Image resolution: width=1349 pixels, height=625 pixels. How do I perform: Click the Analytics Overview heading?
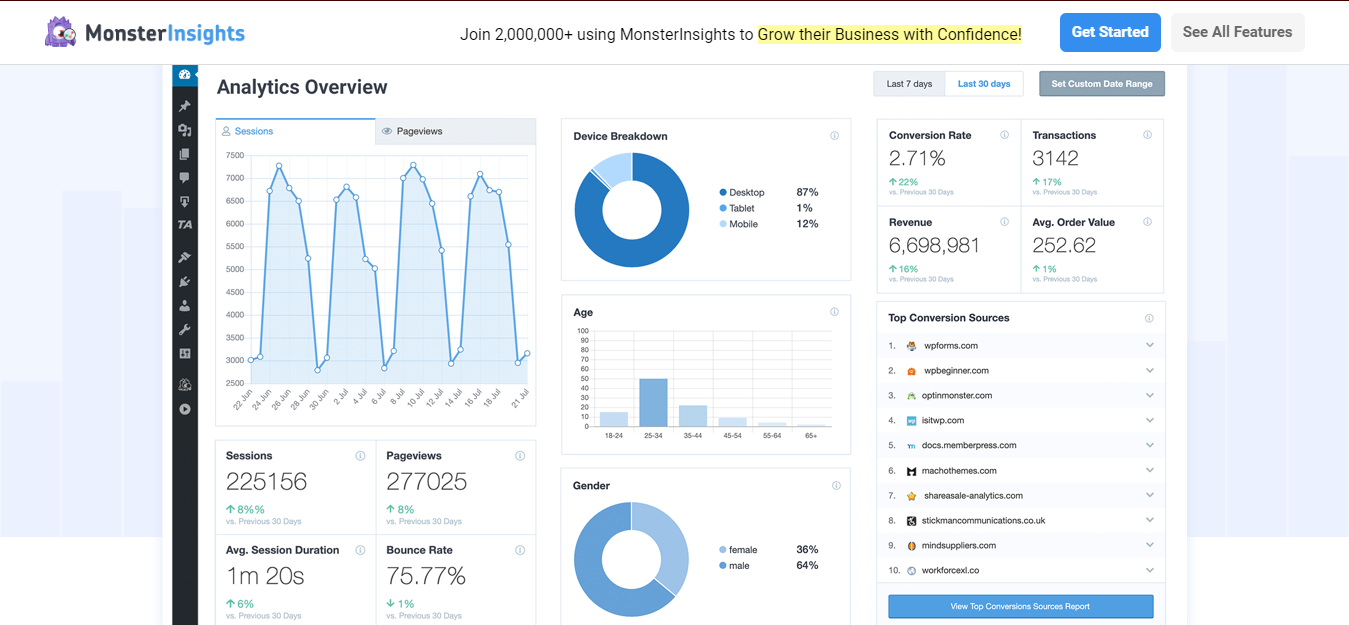click(302, 87)
